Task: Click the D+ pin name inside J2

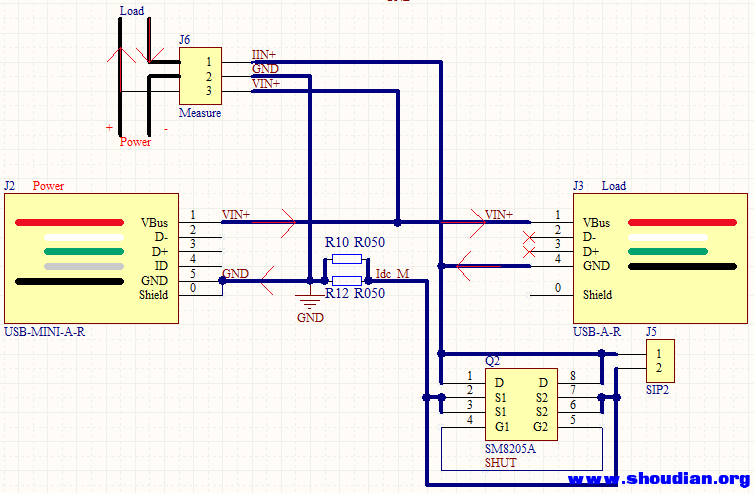Action: pyautogui.click(x=160, y=252)
